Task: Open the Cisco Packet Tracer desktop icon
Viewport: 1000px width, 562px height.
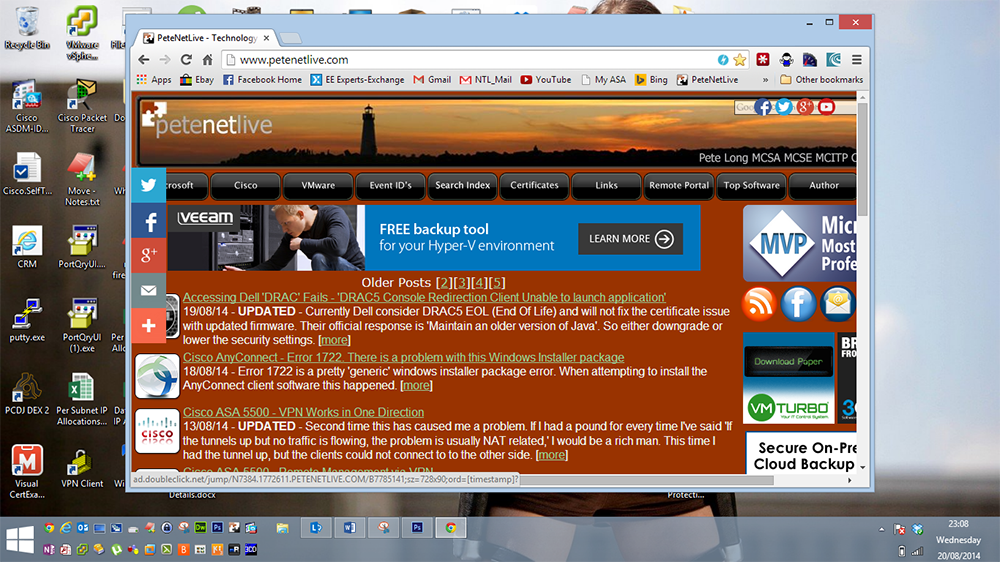Action: [x=82, y=106]
